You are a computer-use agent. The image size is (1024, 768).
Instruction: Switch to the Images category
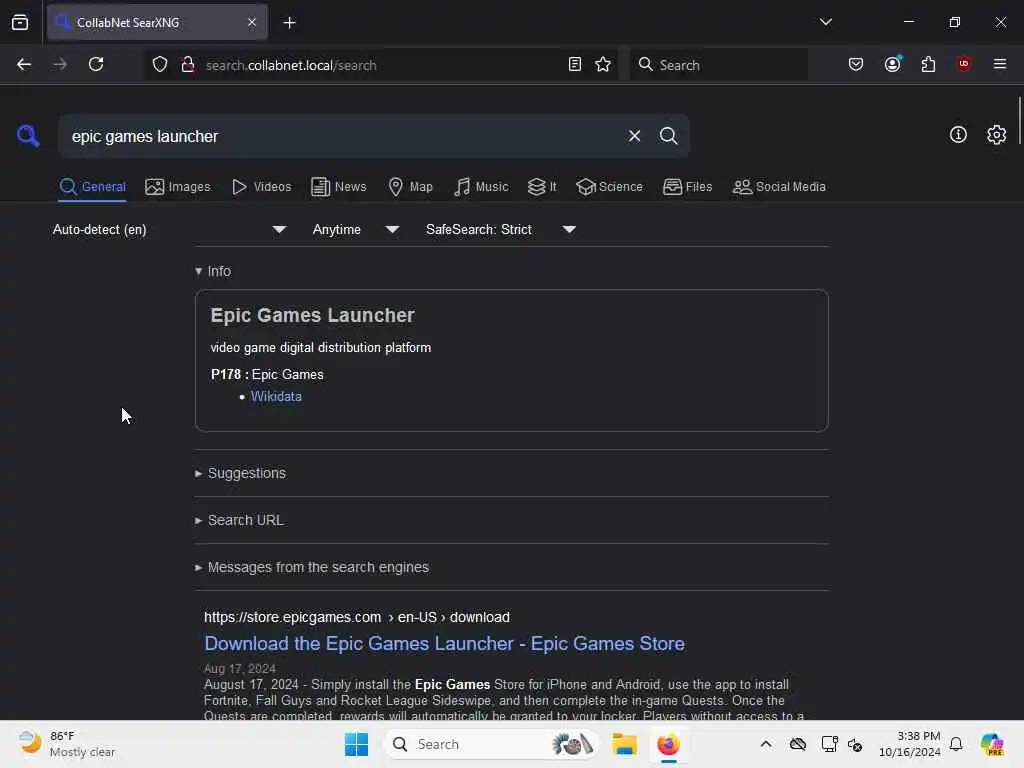(178, 187)
